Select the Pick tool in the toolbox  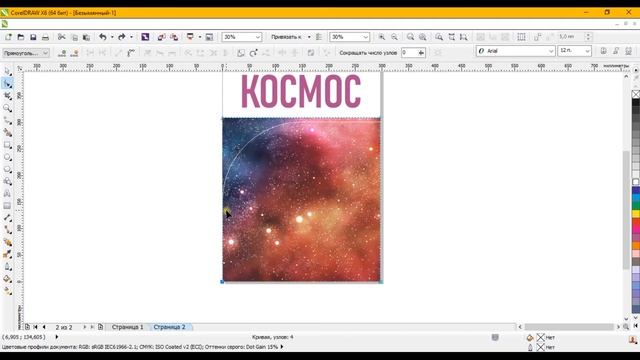pos(7,71)
